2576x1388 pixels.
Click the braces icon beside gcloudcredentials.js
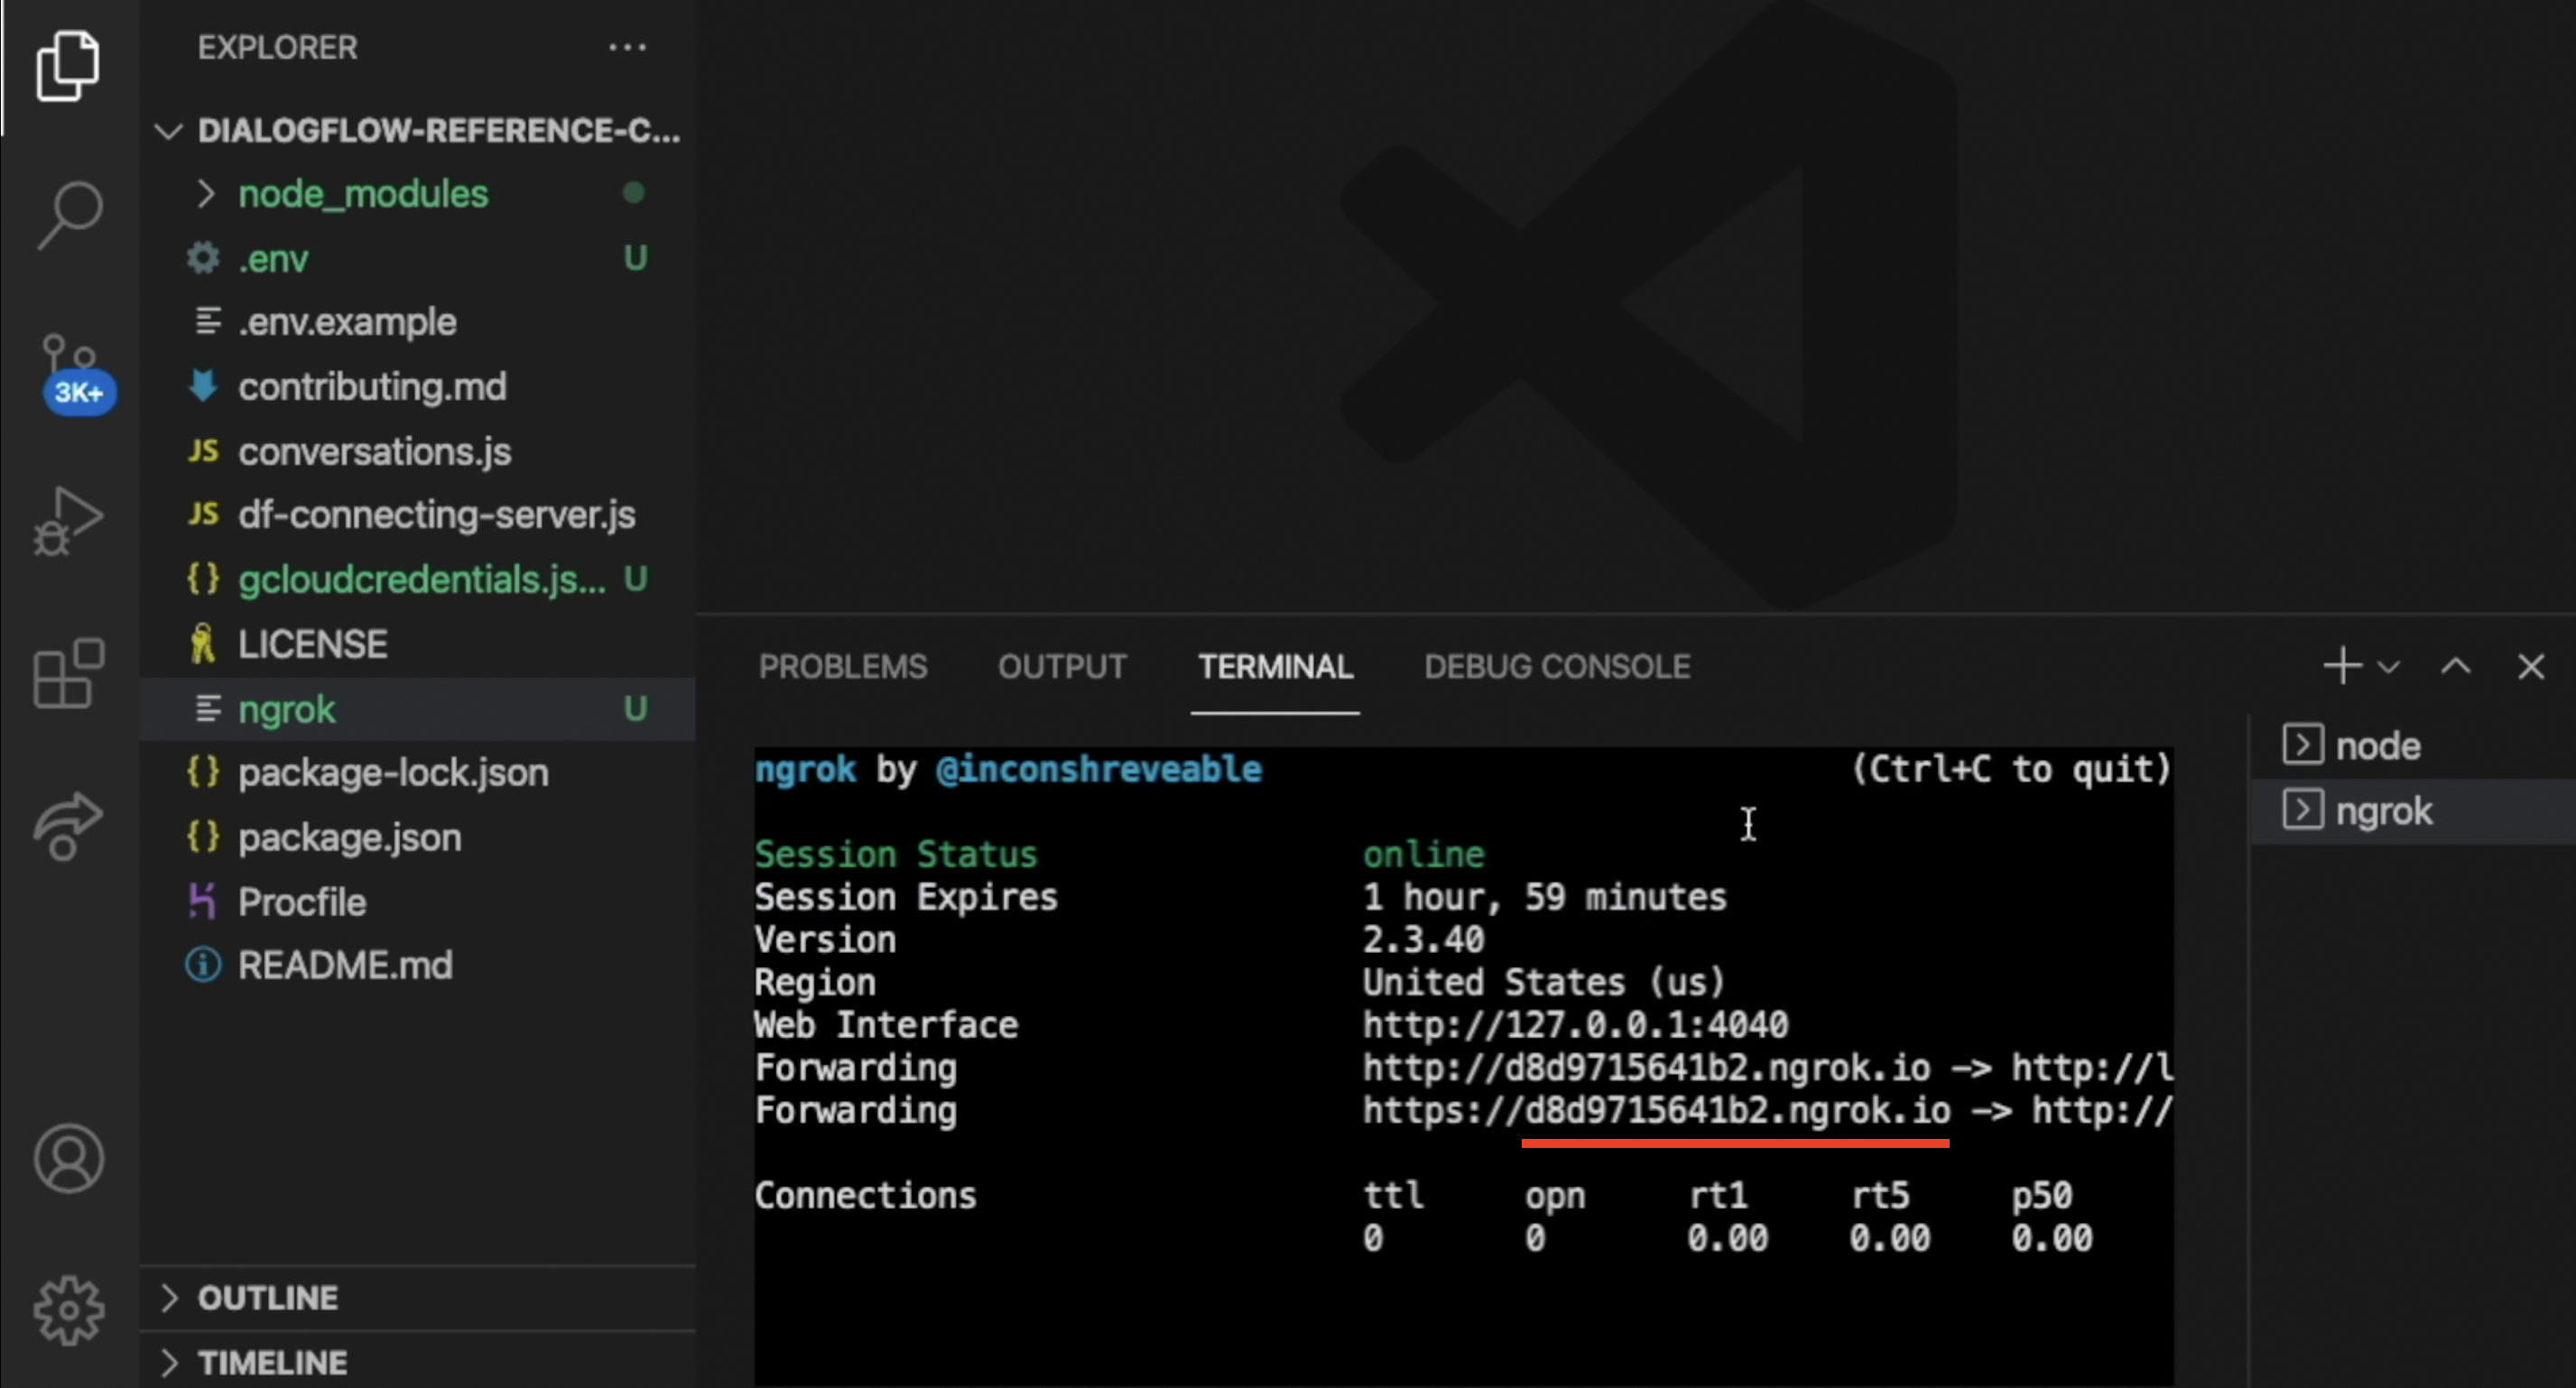pos(203,578)
